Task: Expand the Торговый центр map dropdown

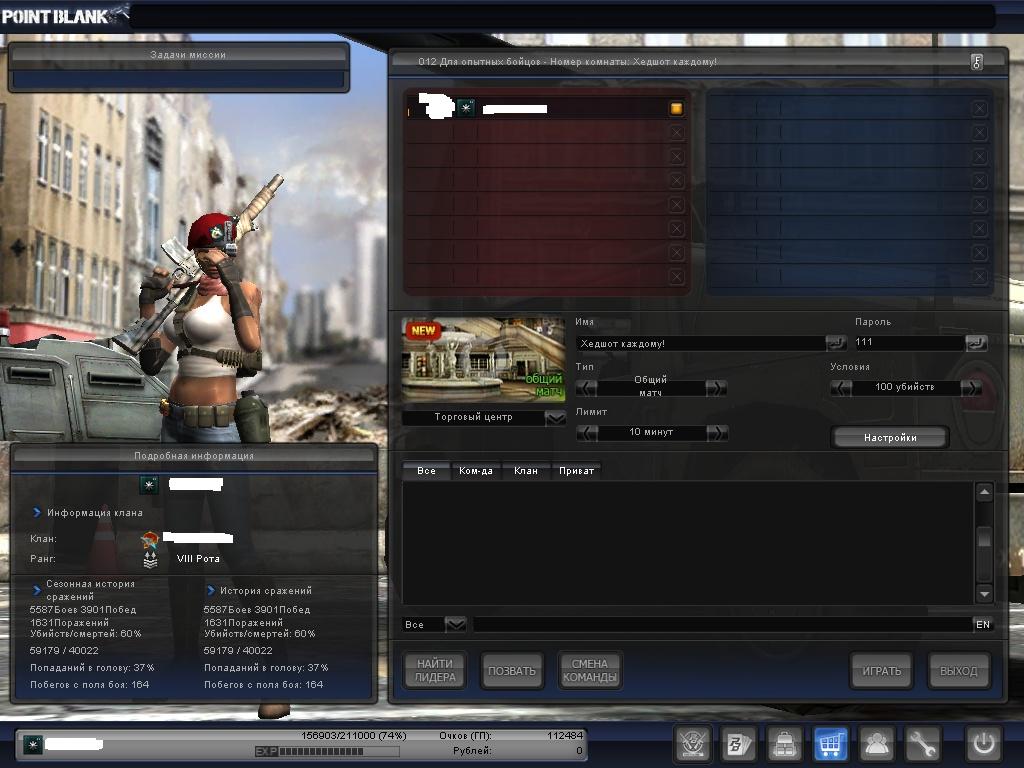Action: (x=555, y=418)
